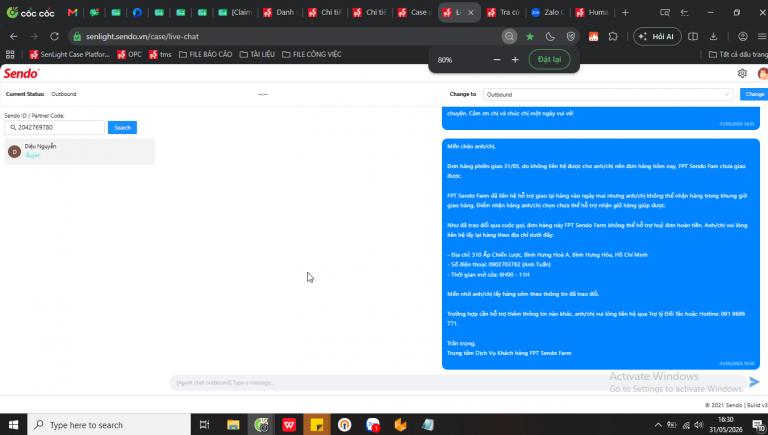Open SenLight Case Platform bookmark

[70, 54]
